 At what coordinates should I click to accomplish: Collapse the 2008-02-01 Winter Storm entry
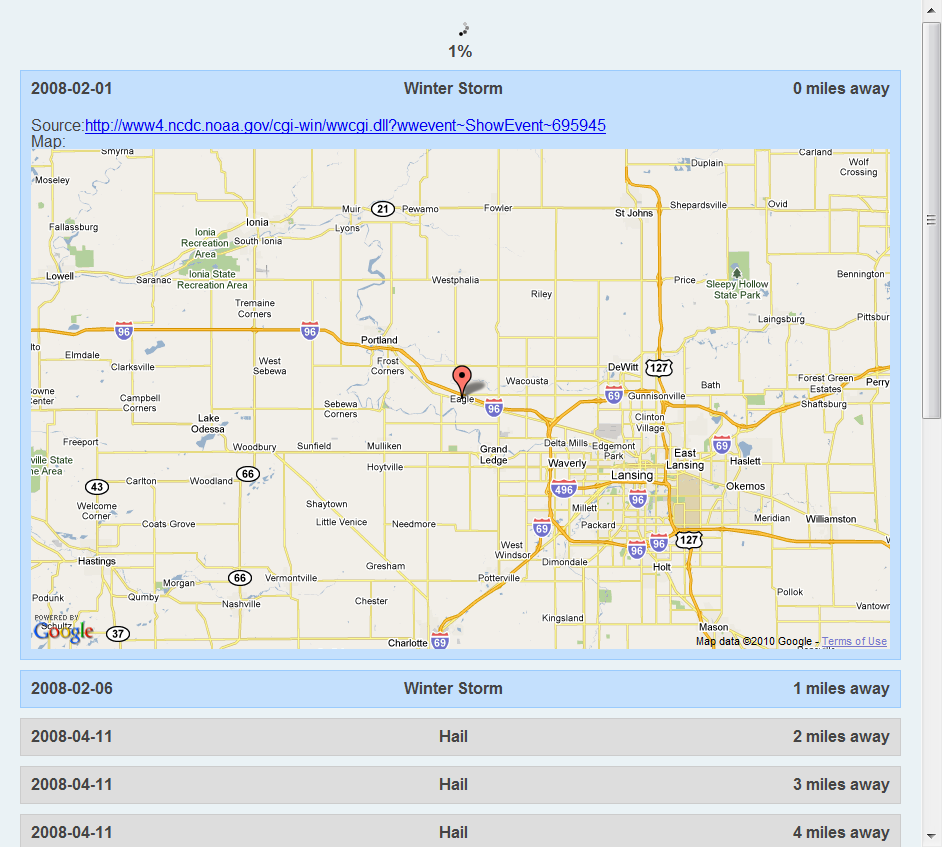tap(460, 89)
